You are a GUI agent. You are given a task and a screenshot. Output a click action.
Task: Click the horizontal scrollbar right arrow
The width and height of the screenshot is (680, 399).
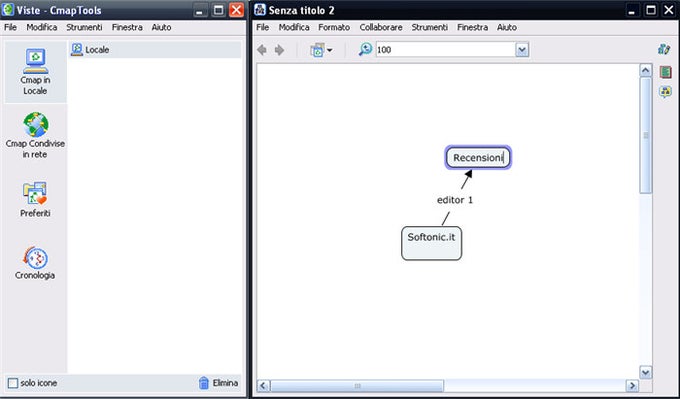click(632, 386)
